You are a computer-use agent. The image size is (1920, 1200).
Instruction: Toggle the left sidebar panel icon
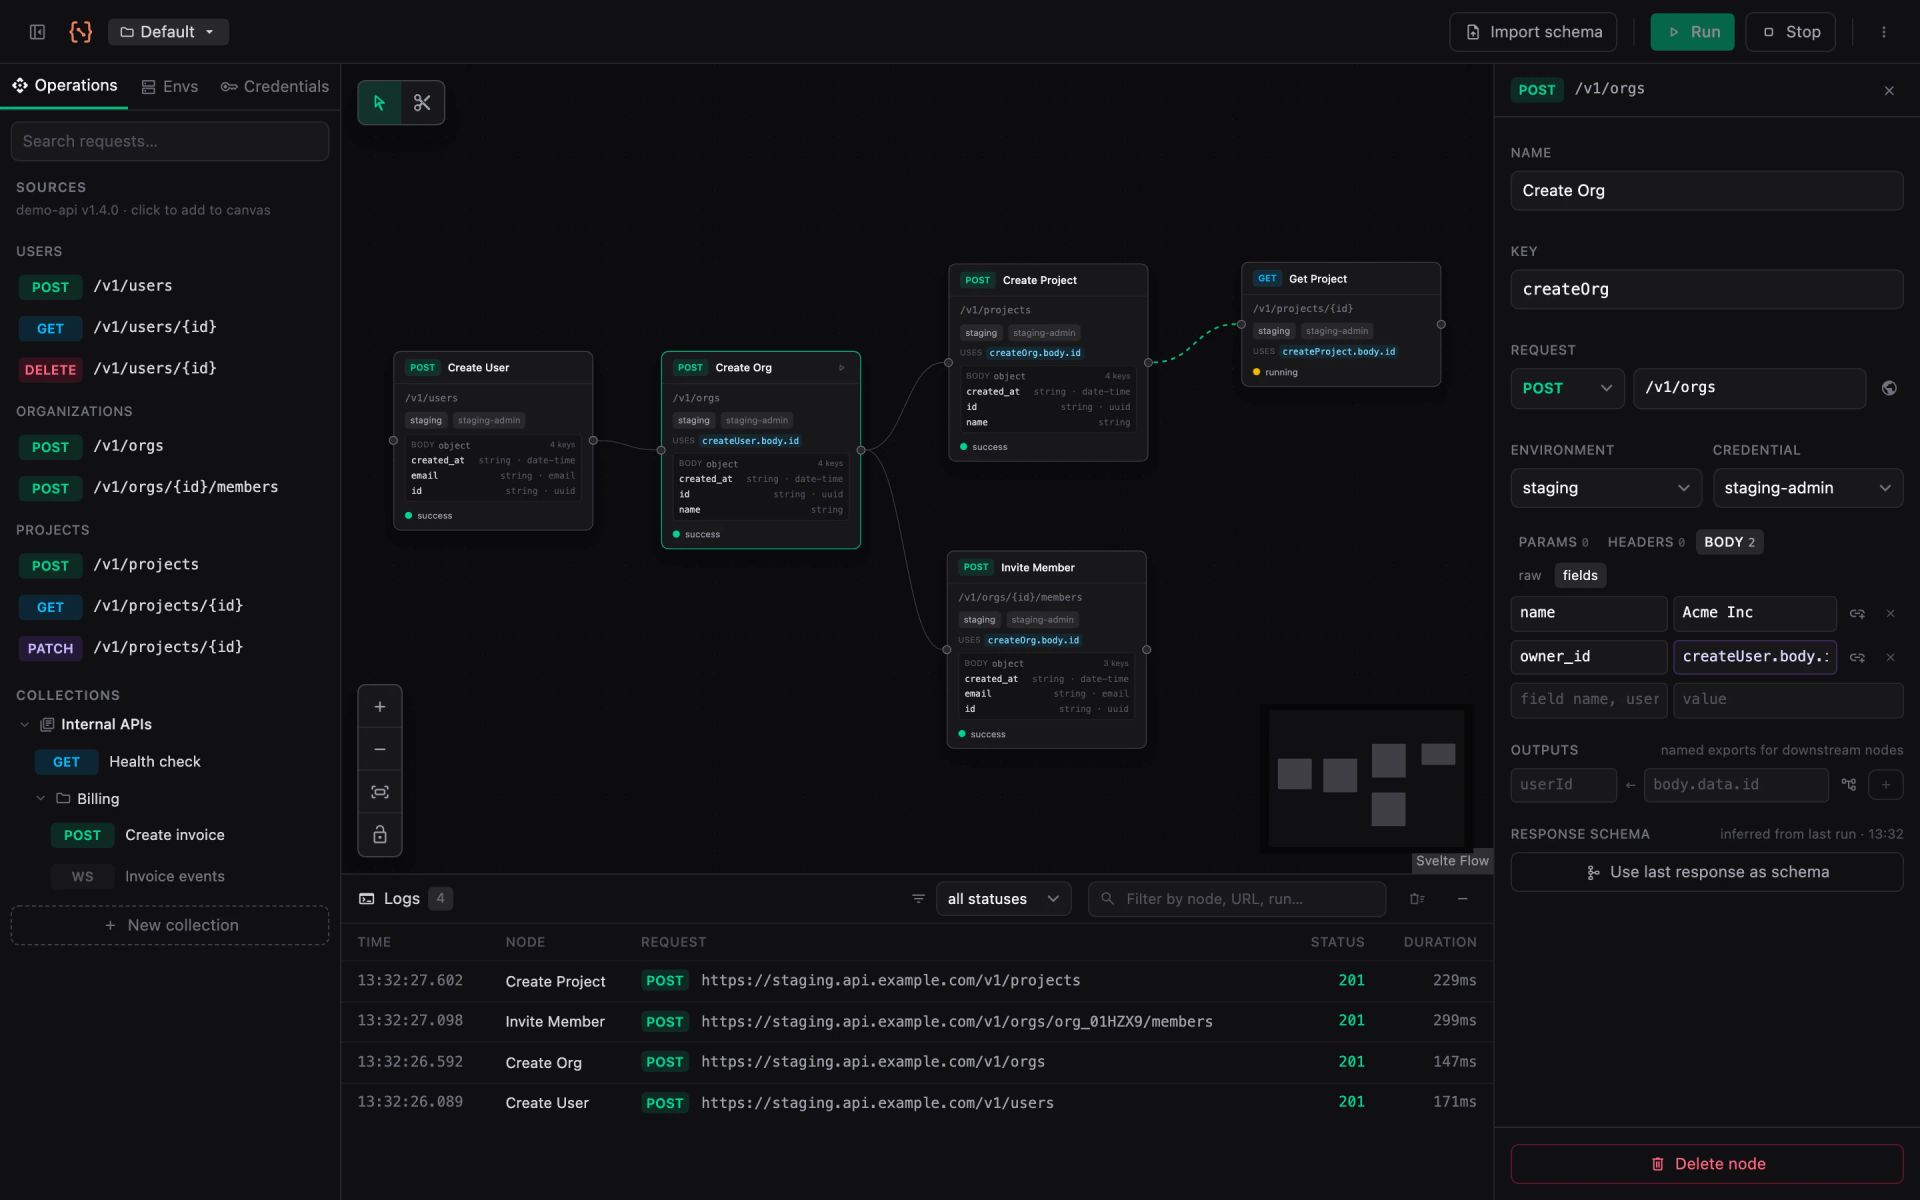pyautogui.click(x=37, y=32)
